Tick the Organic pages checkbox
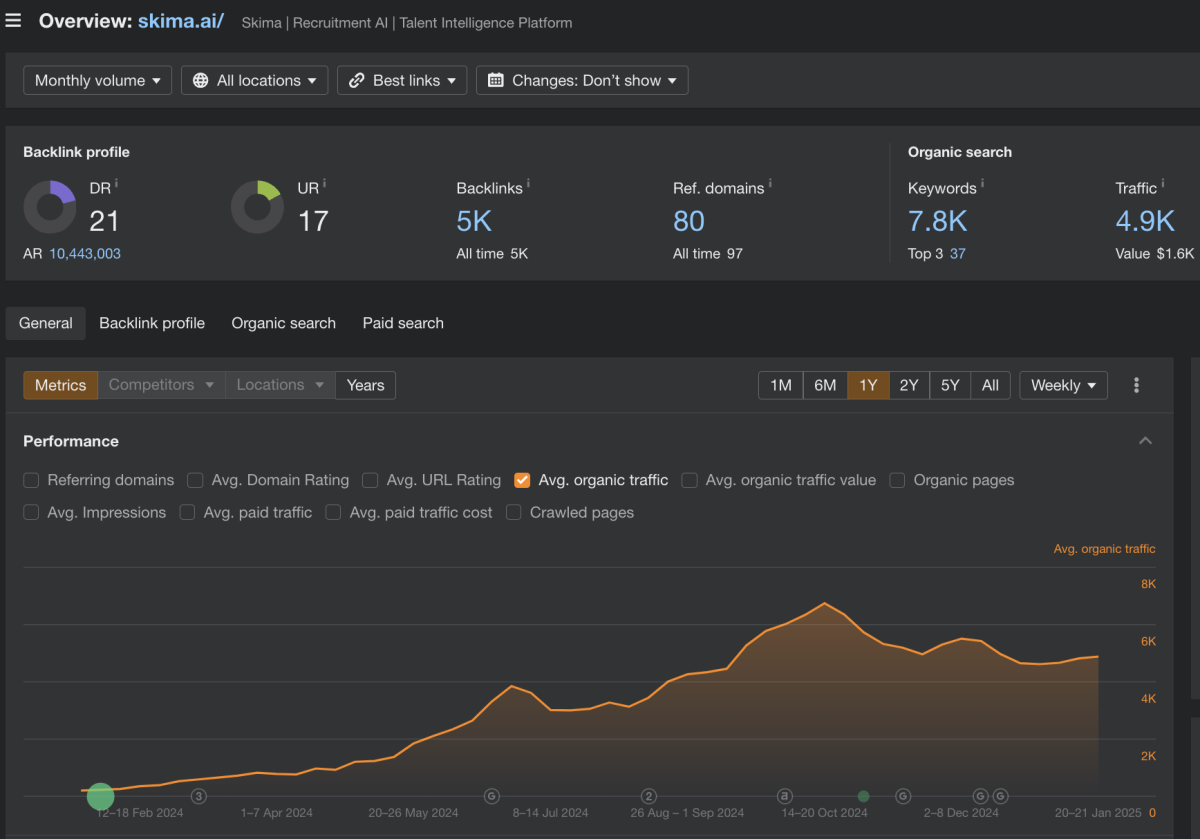This screenshot has width=1200, height=839. (x=897, y=480)
